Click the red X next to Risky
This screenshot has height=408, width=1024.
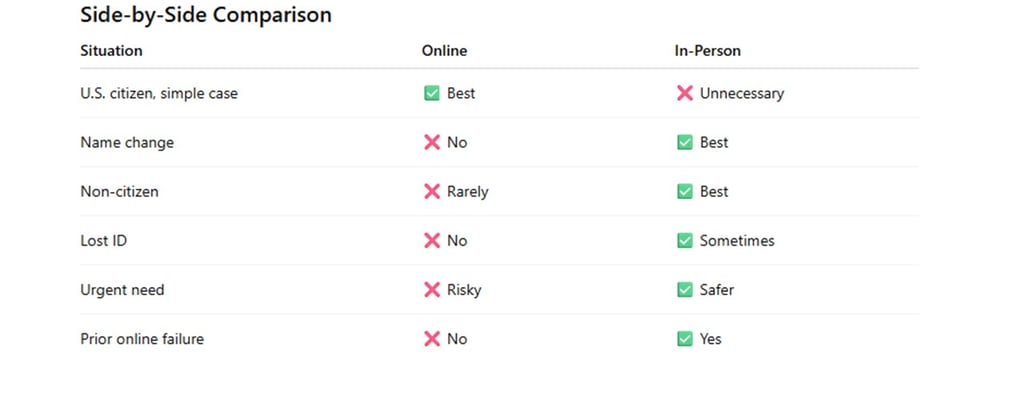click(432, 289)
